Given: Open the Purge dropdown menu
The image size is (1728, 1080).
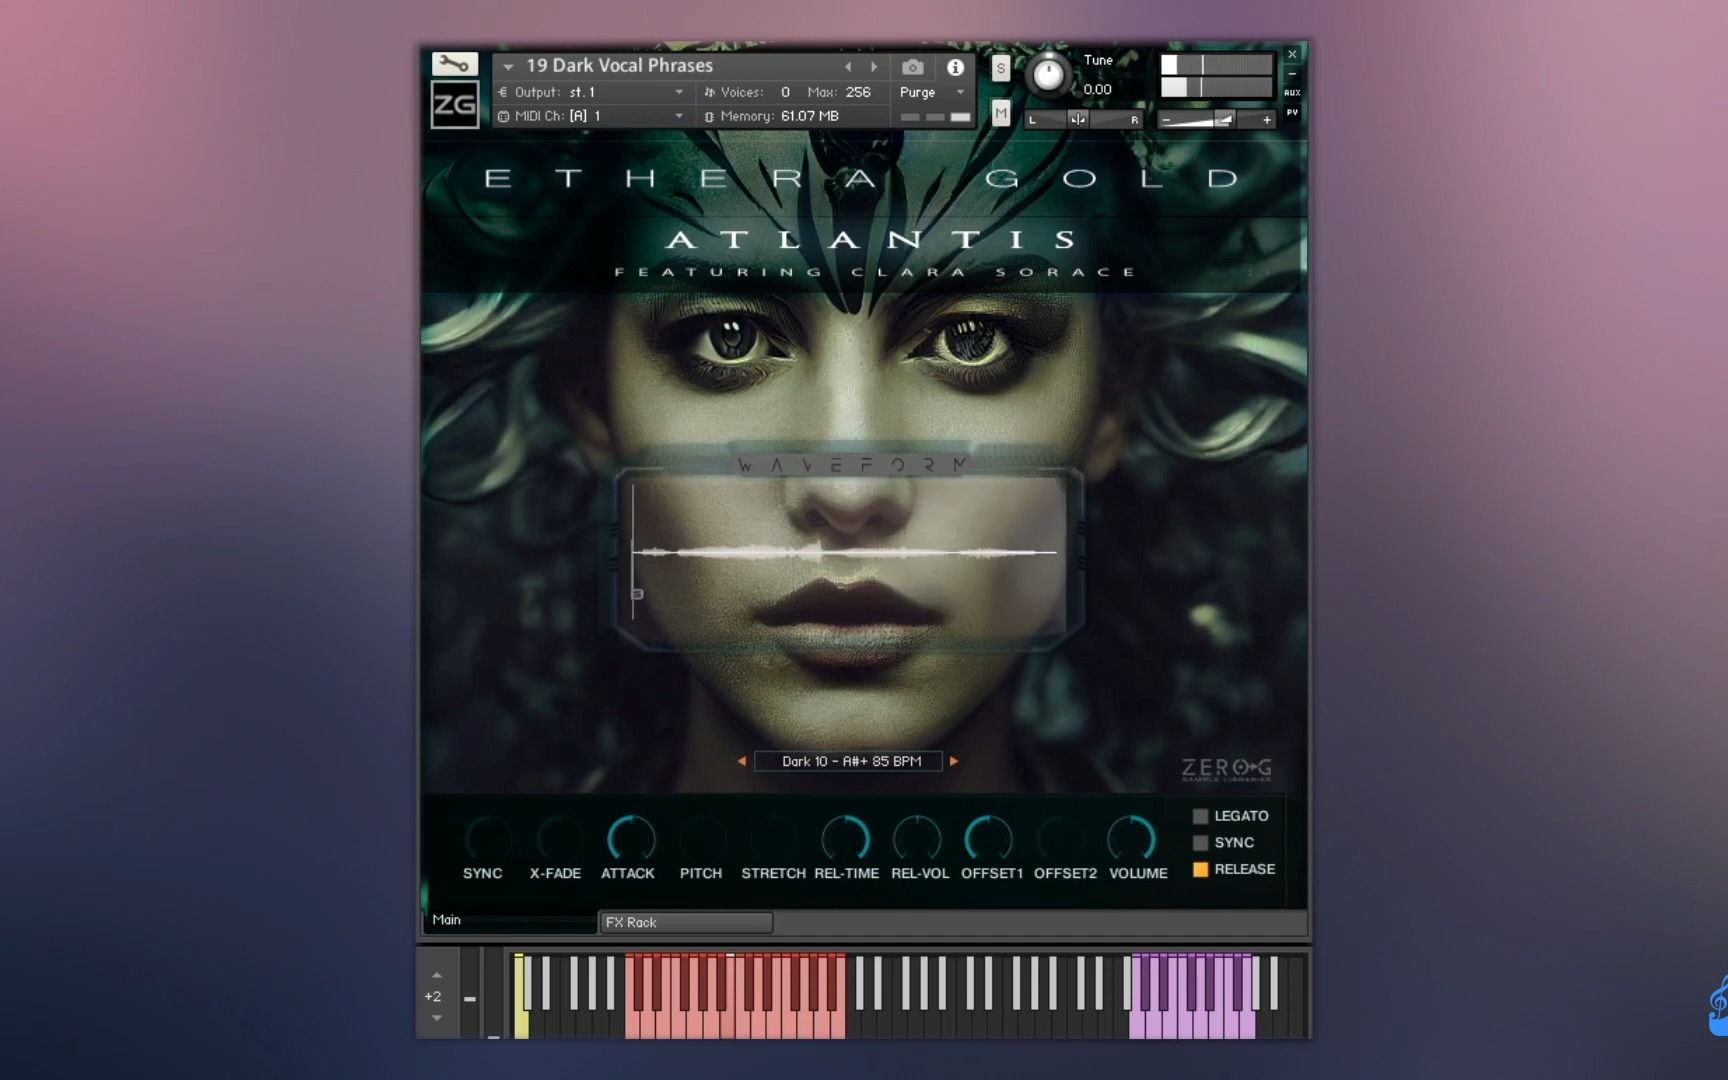Looking at the screenshot, I should 931,92.
